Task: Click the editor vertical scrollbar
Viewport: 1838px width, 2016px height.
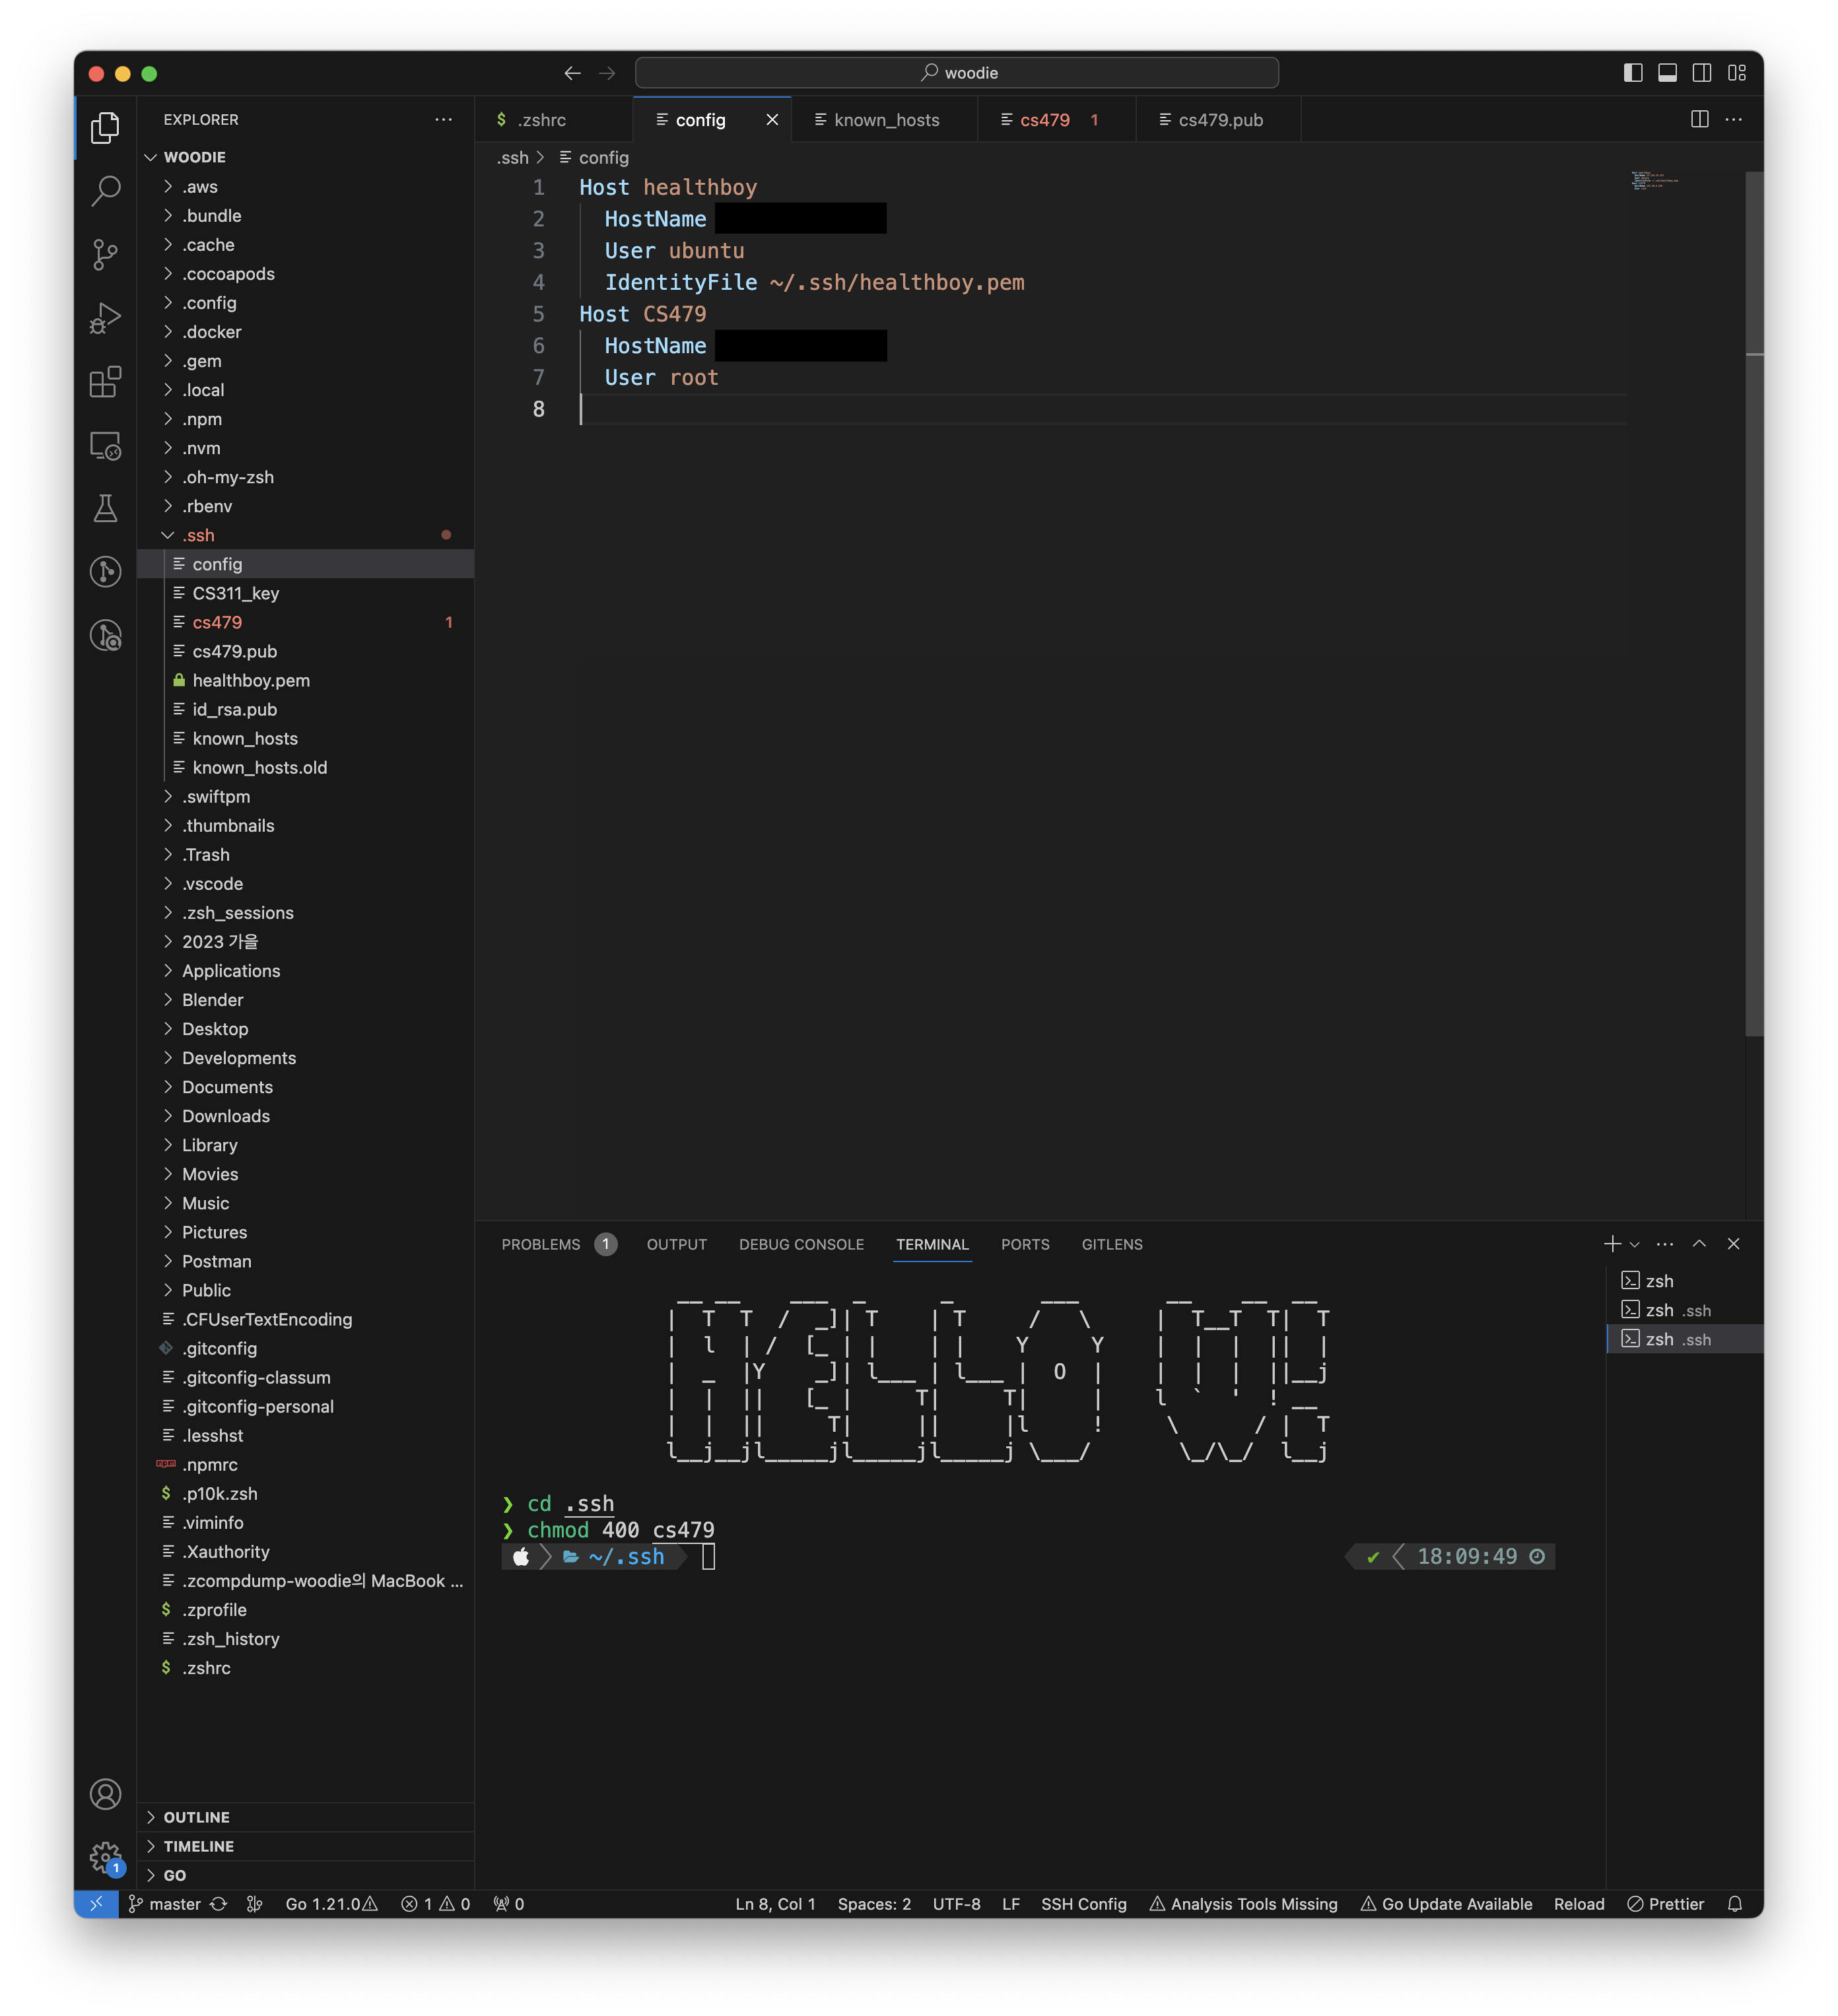Action: click(1754, 600)
